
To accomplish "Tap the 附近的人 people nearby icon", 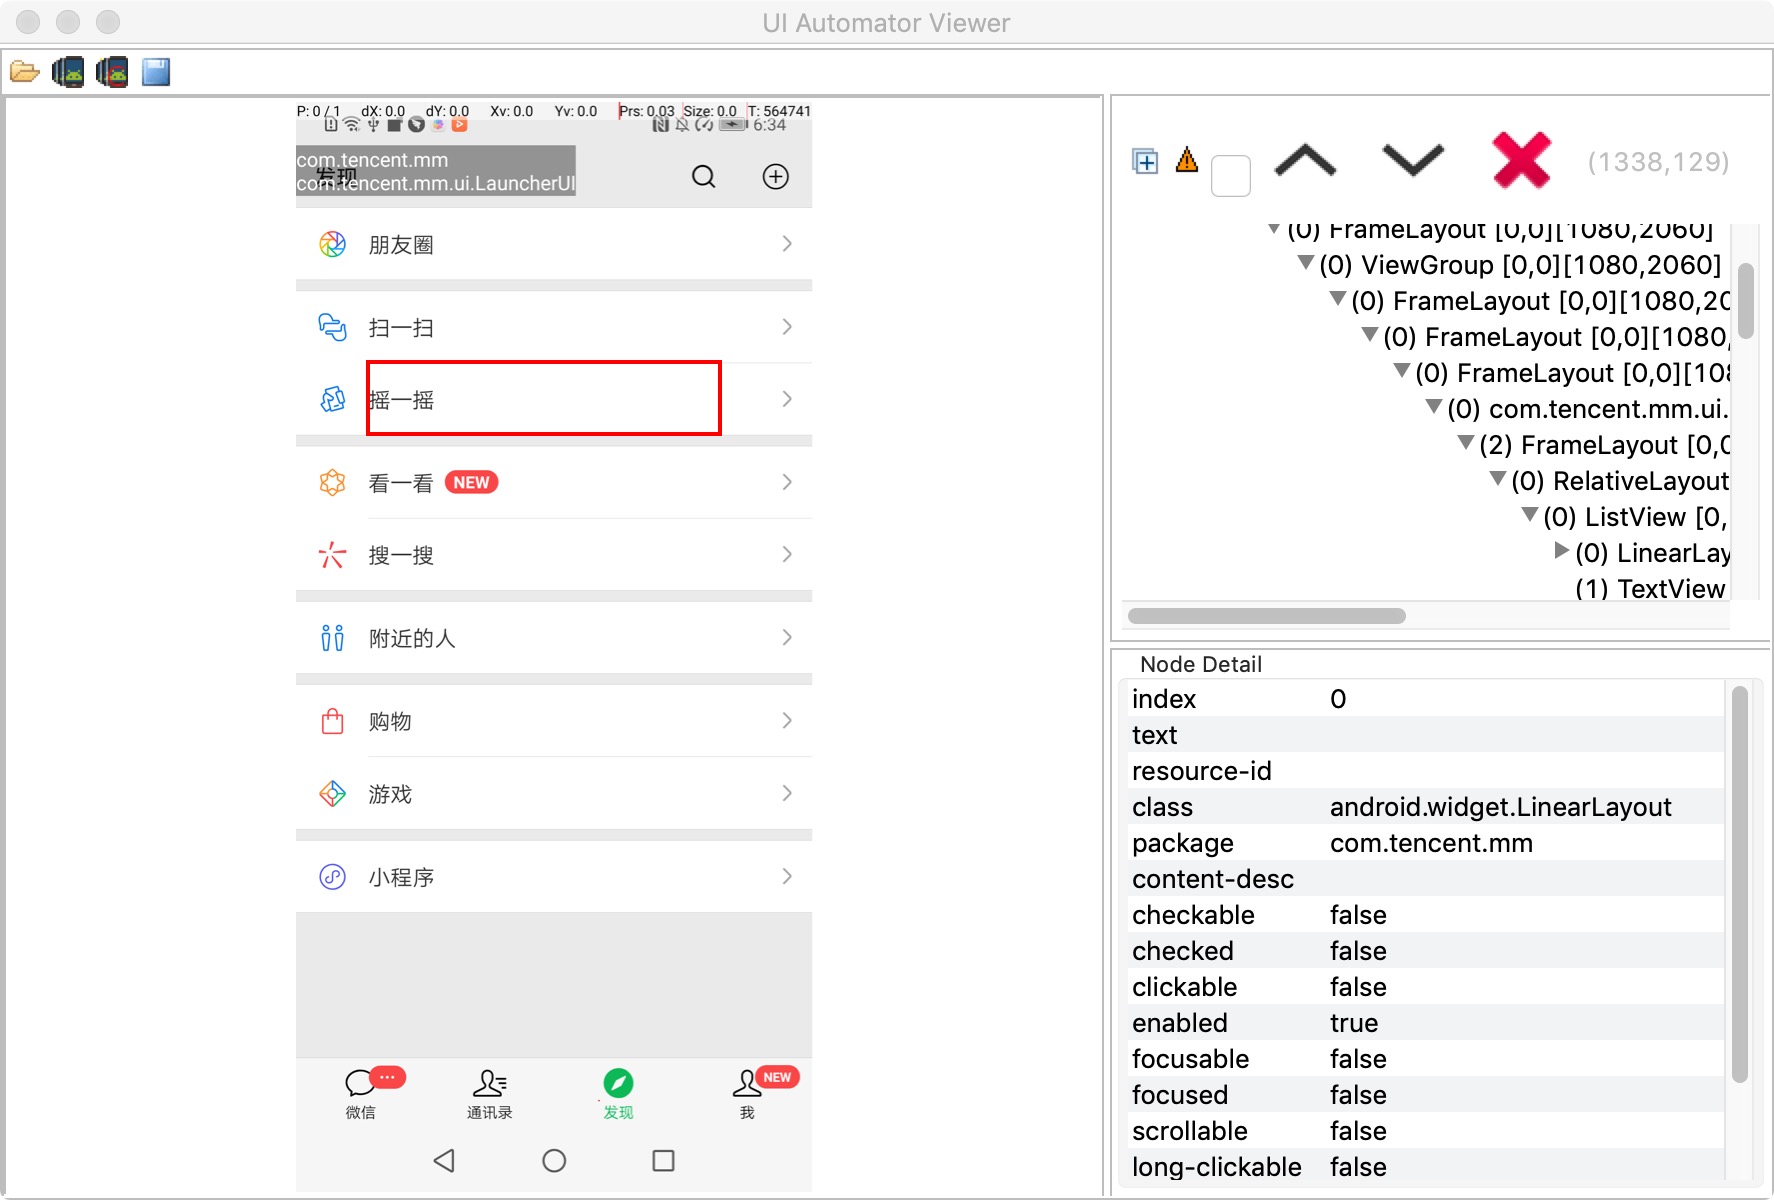I will click(x=332, y=637).
